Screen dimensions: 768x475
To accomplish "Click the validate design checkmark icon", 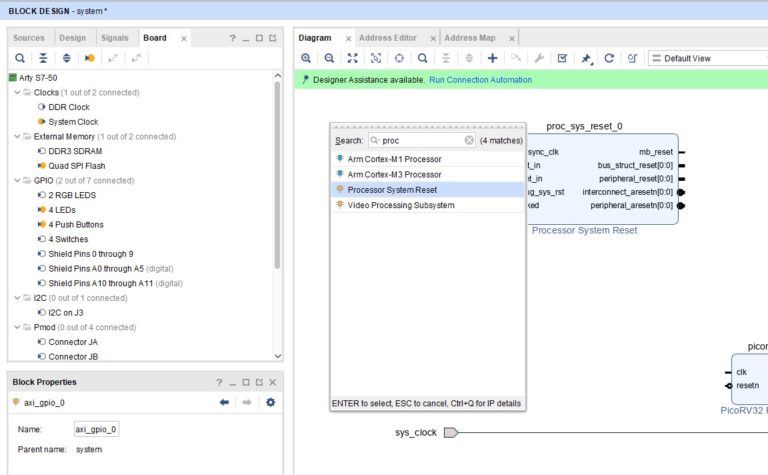I will [562, 58].
